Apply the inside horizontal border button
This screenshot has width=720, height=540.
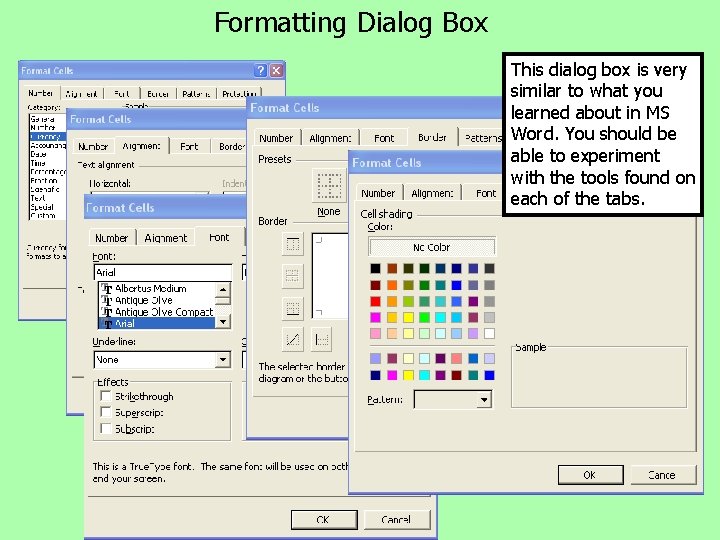(292, 276)
